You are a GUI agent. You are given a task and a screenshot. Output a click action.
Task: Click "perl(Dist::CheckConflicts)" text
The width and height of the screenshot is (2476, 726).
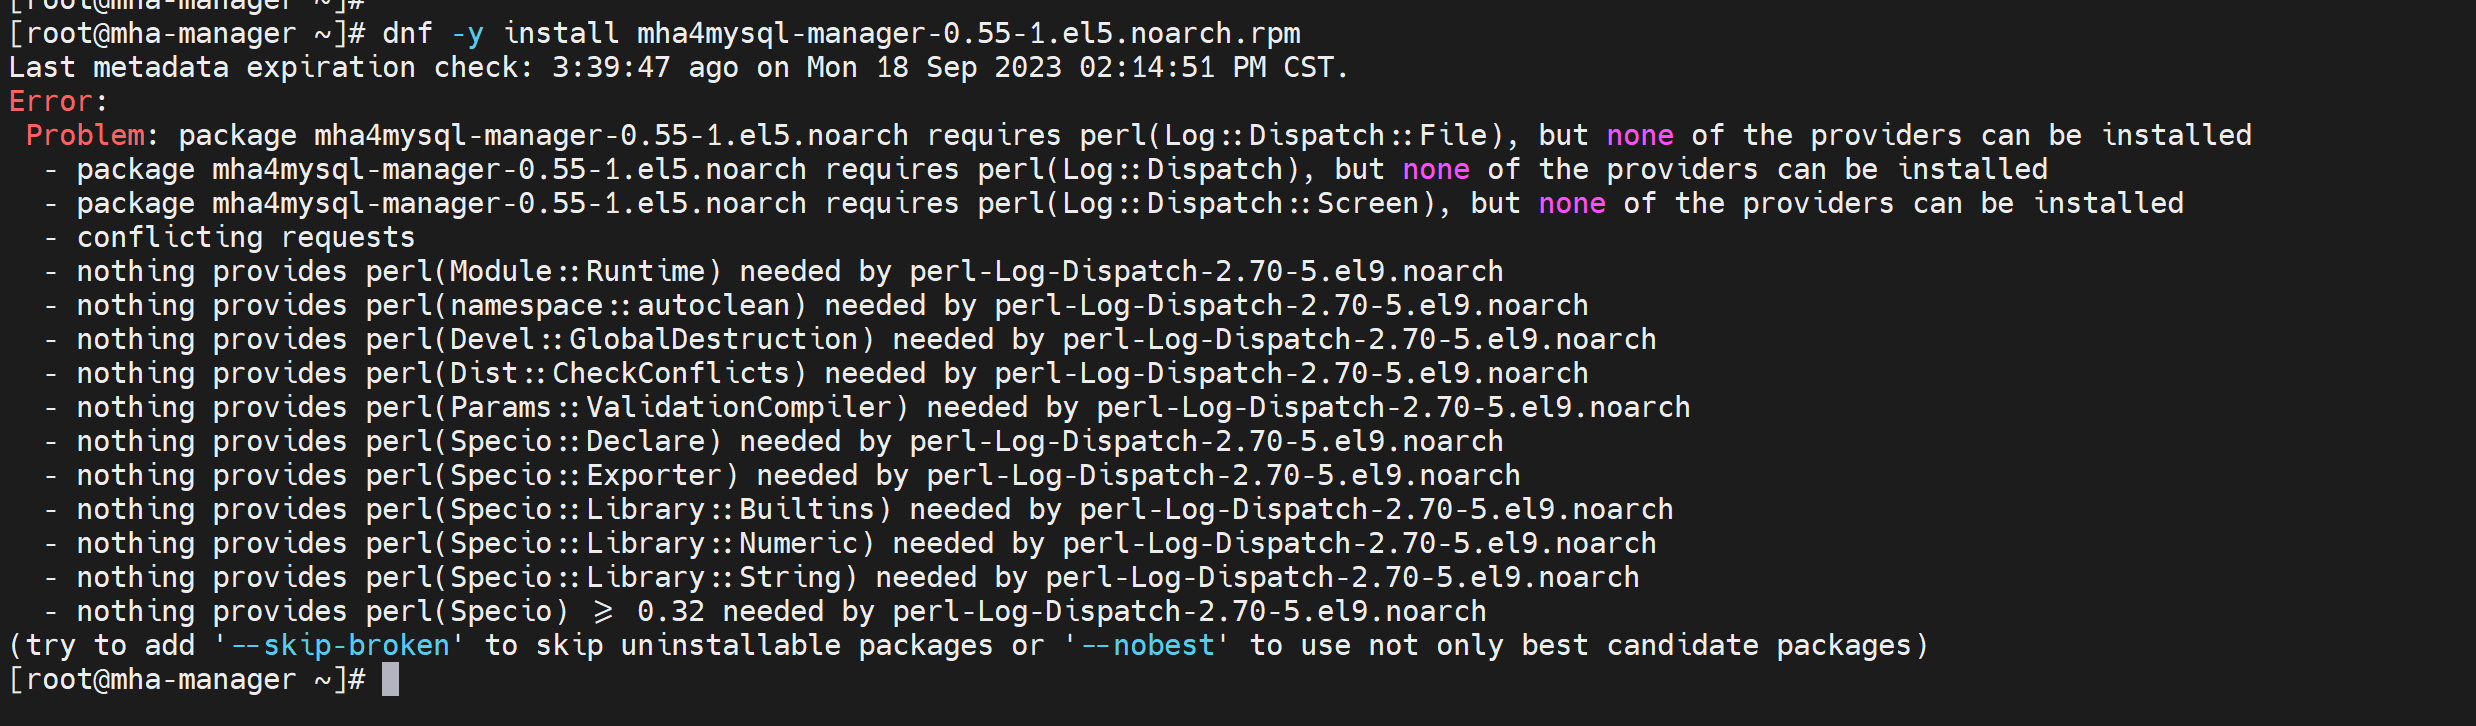coord(585,374)
